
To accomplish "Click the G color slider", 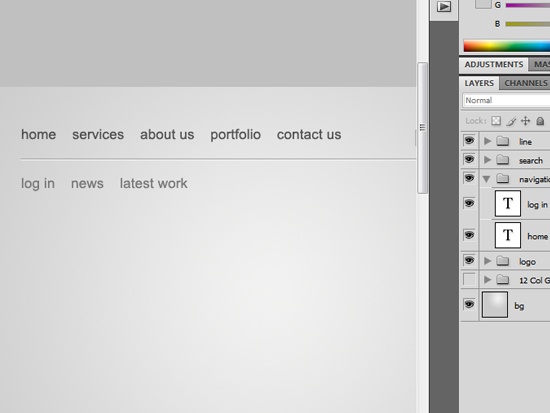I will [x=528, y=5].
